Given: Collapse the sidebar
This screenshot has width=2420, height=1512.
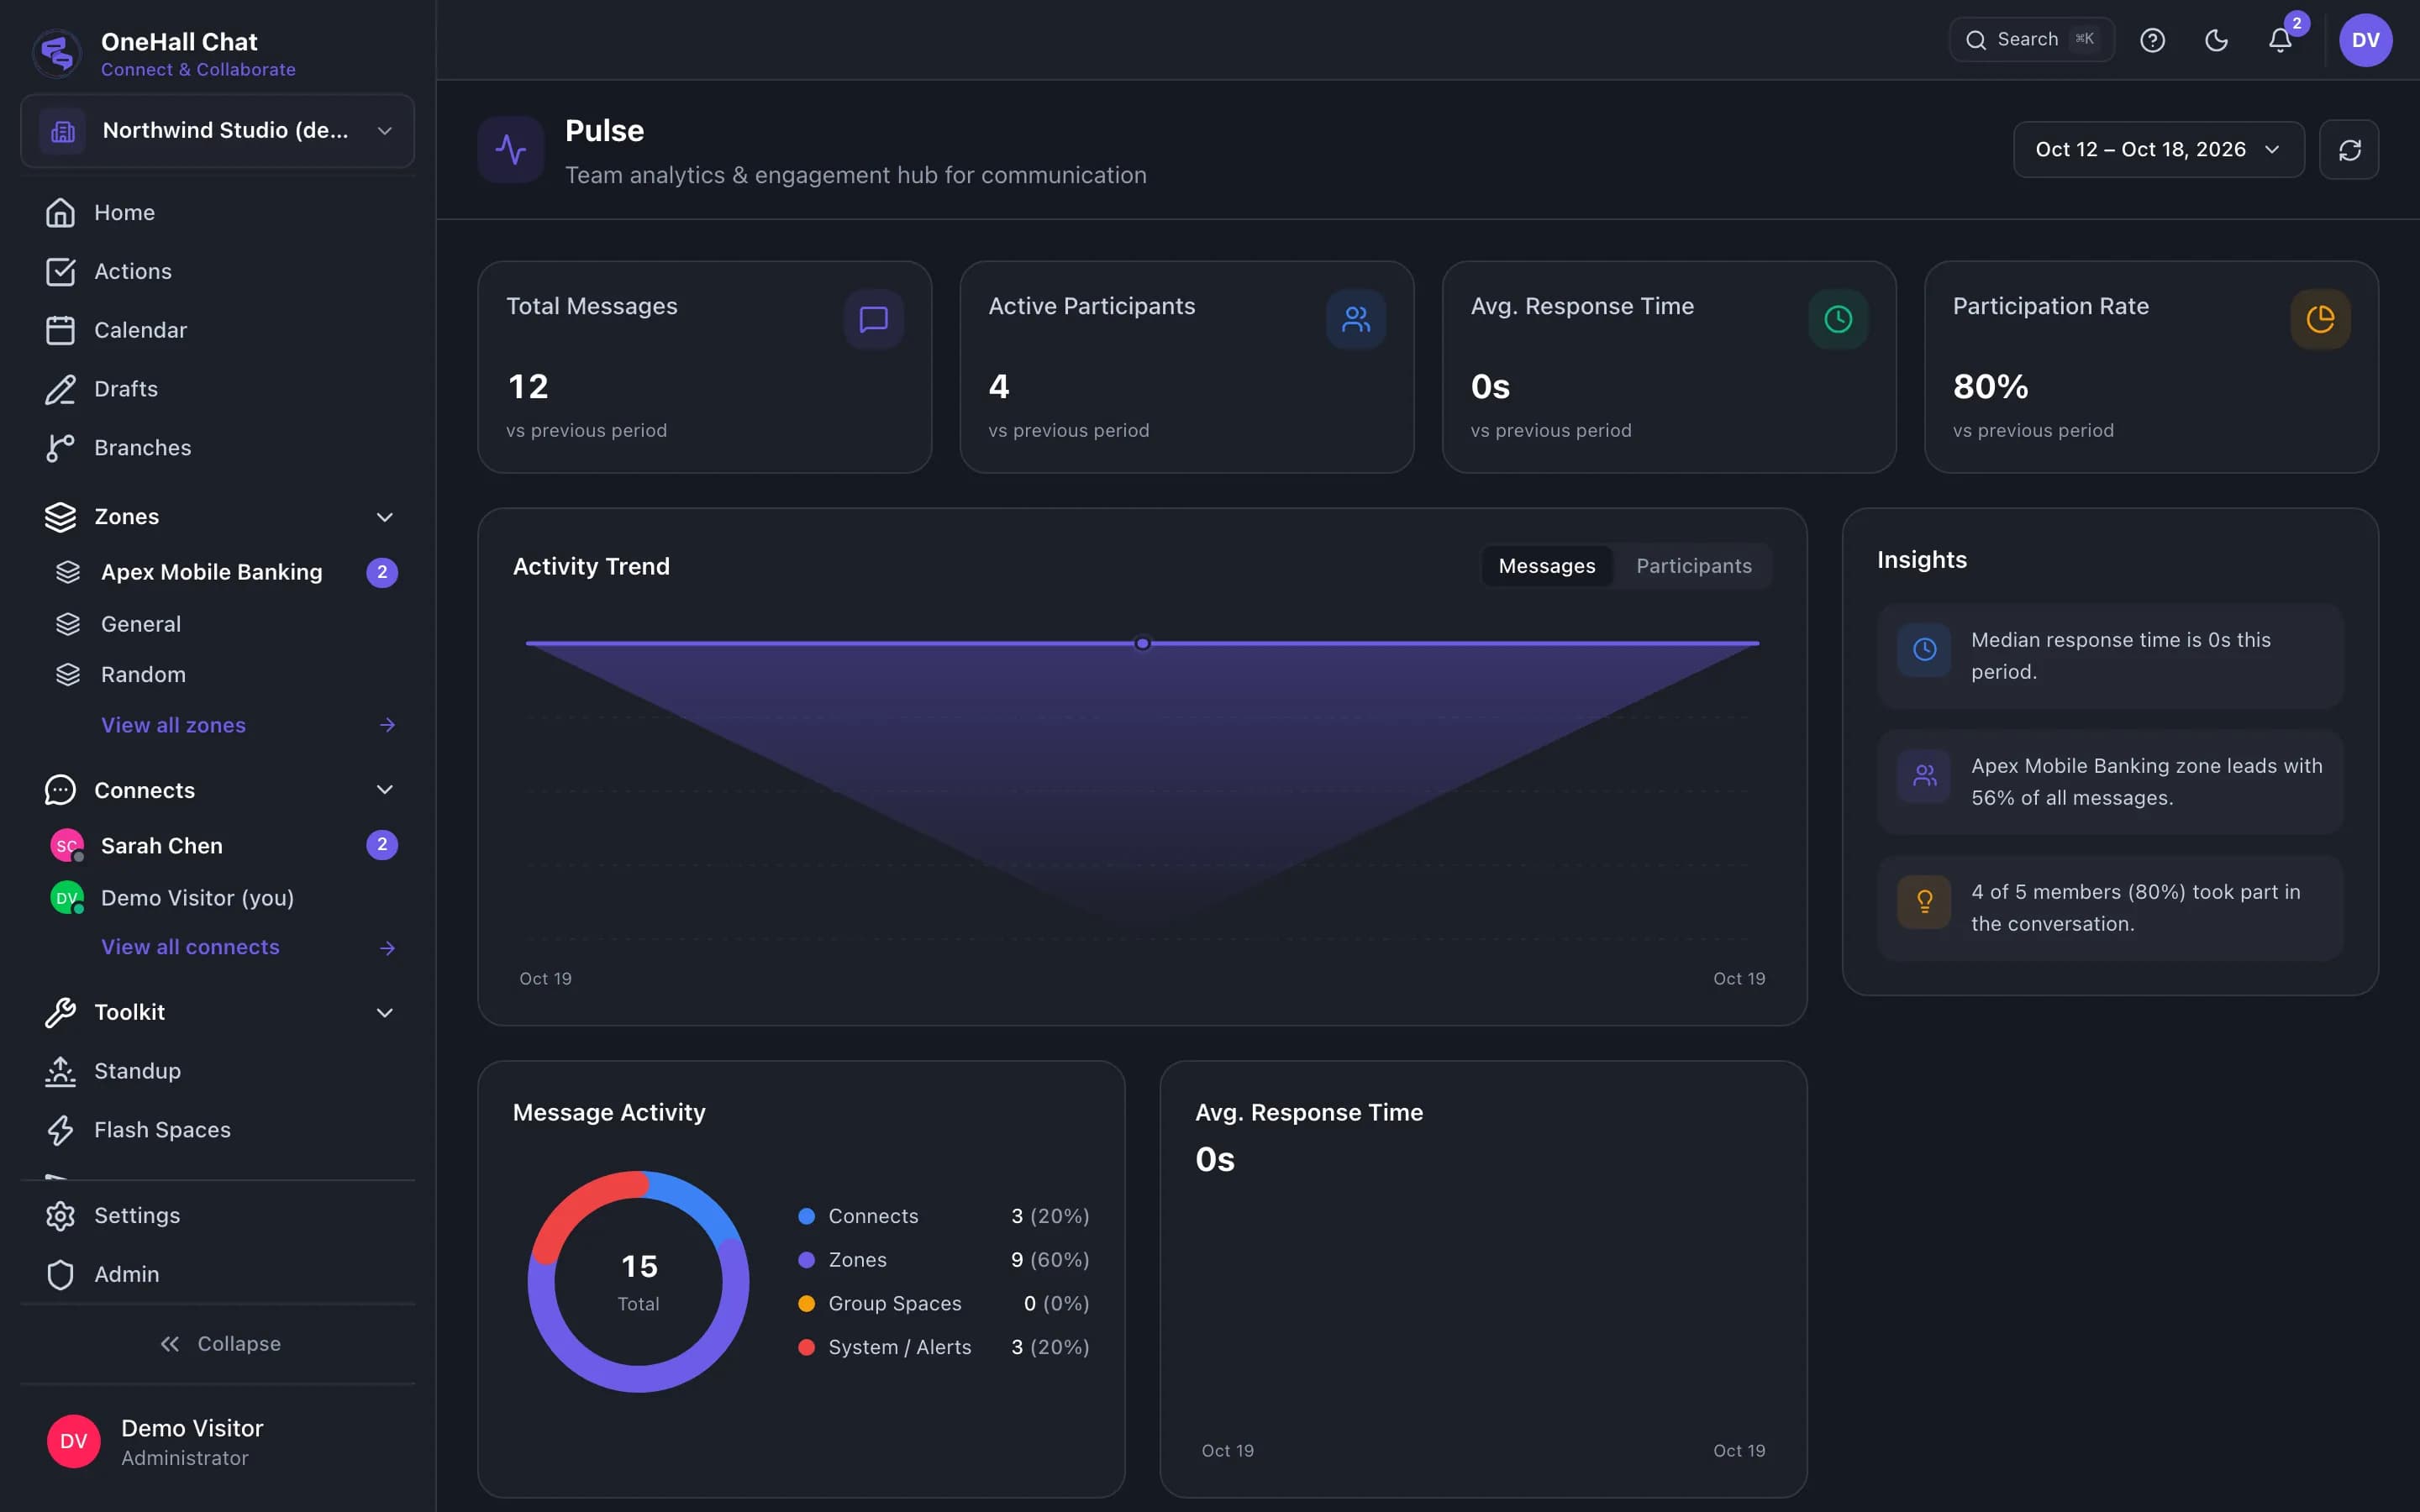Looking at the screenshot, I should click(x=220, y=1344).
